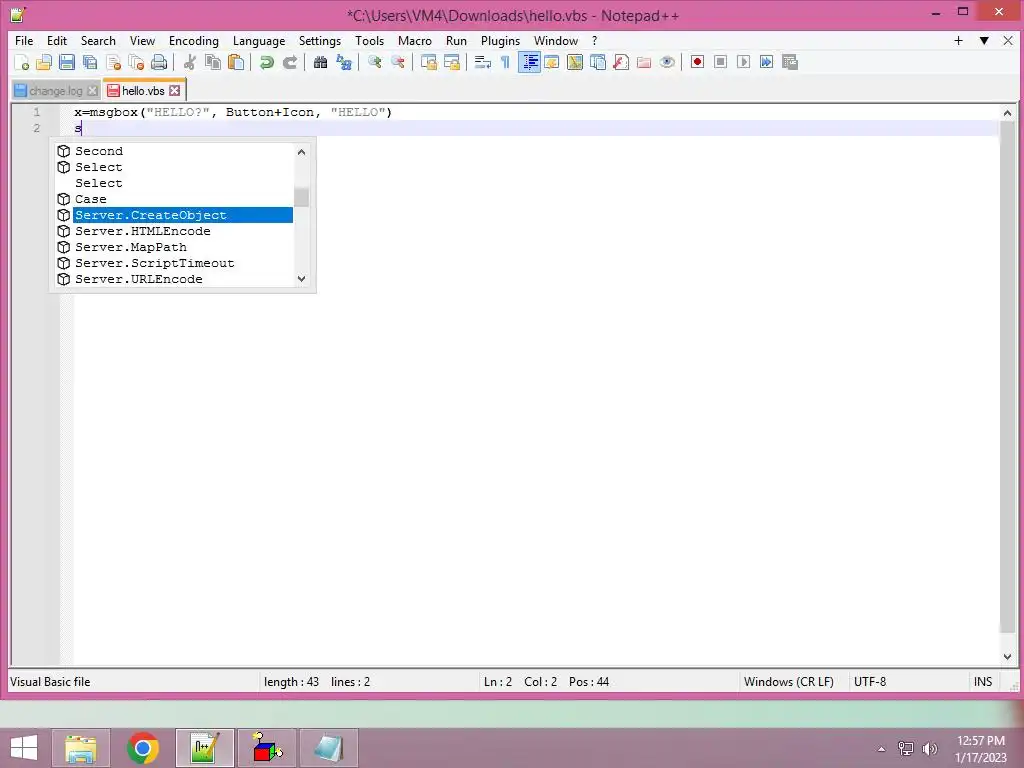The image size is (1024, 768).
Task: Zoom out using the magnifier minus icon
Action: point(398,62)
